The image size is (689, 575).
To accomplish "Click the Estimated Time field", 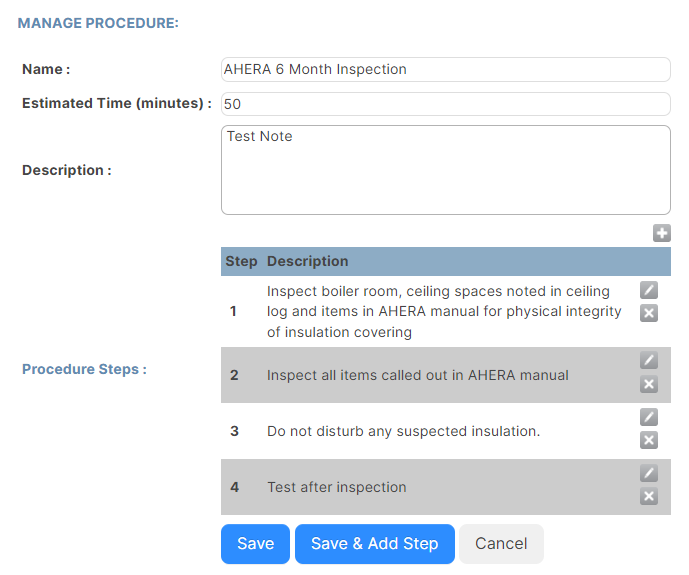I will (446, 104).
